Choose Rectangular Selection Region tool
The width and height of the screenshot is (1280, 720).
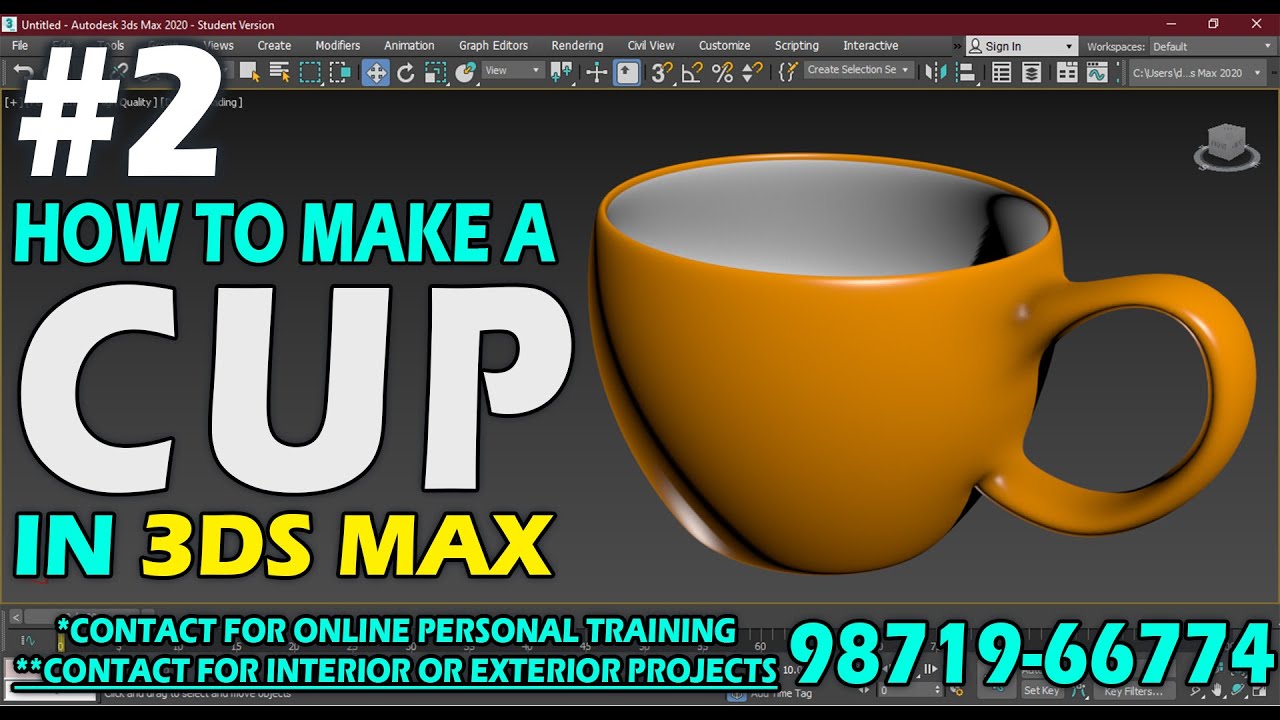[x=310, y=72]
